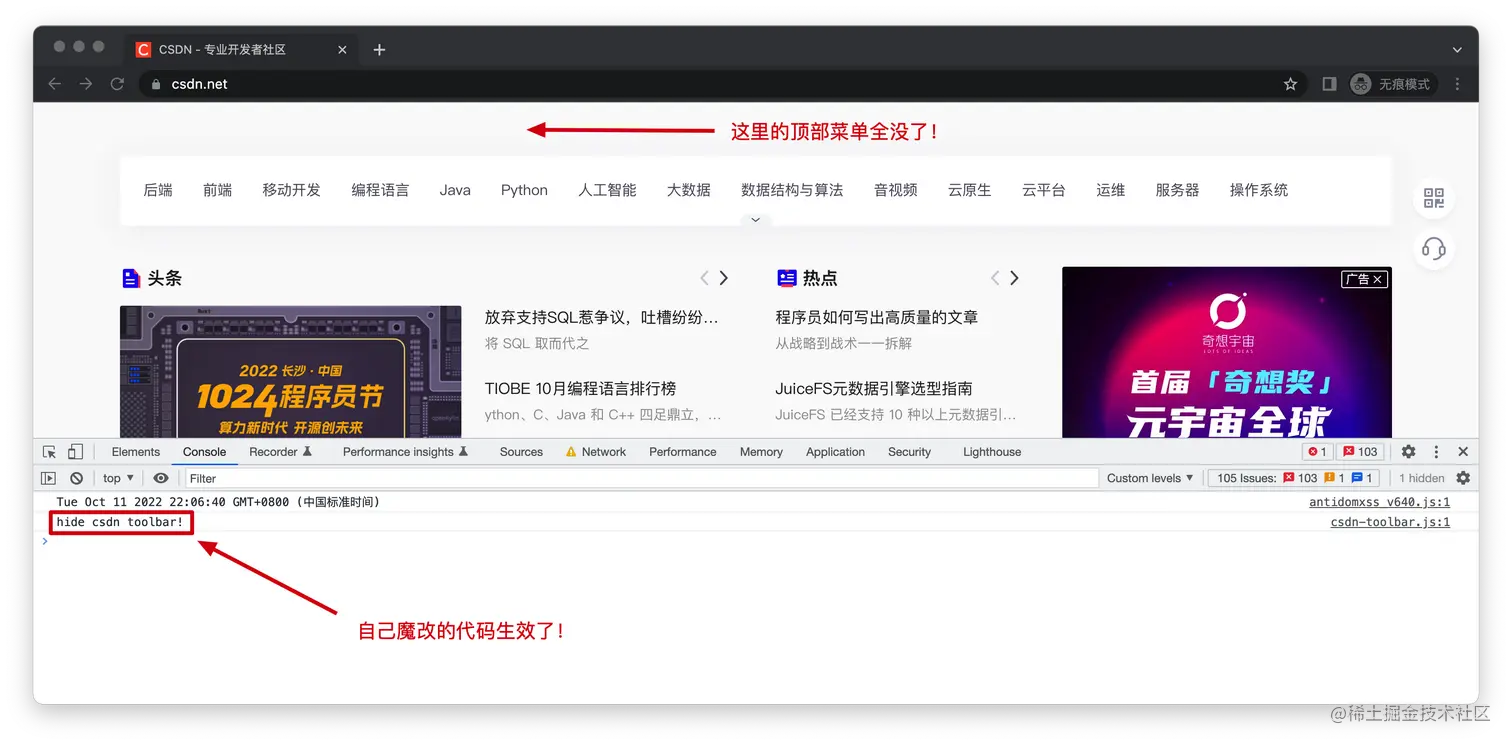Clear the console
Screen dimensions: 1512x745
(x=76, y=478)
